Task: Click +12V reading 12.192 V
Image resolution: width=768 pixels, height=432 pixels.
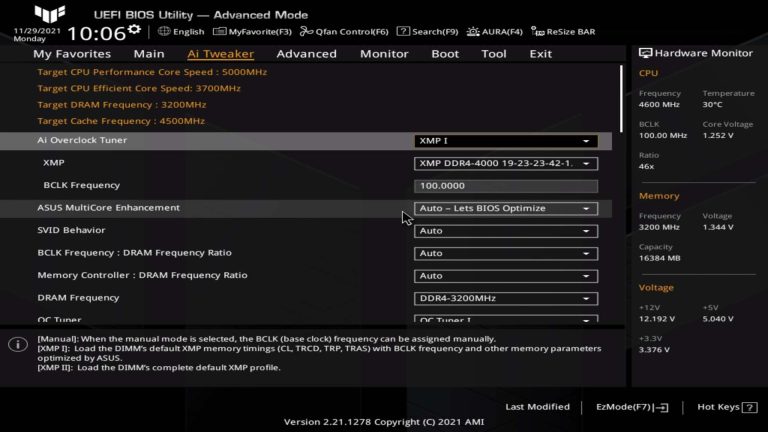Action: [657, 319]
